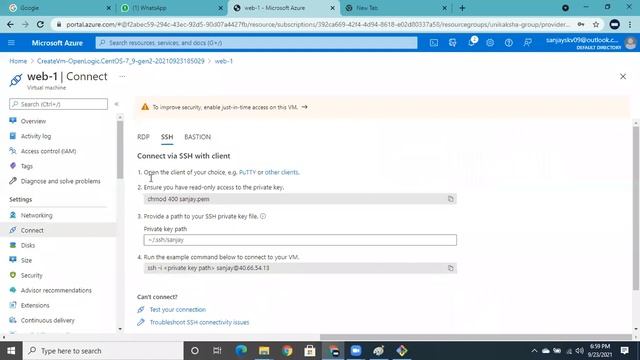The width and height of the screenshot is (640, 360).
Task: Open Zoom from the taskbar
Action: point(356,351)
